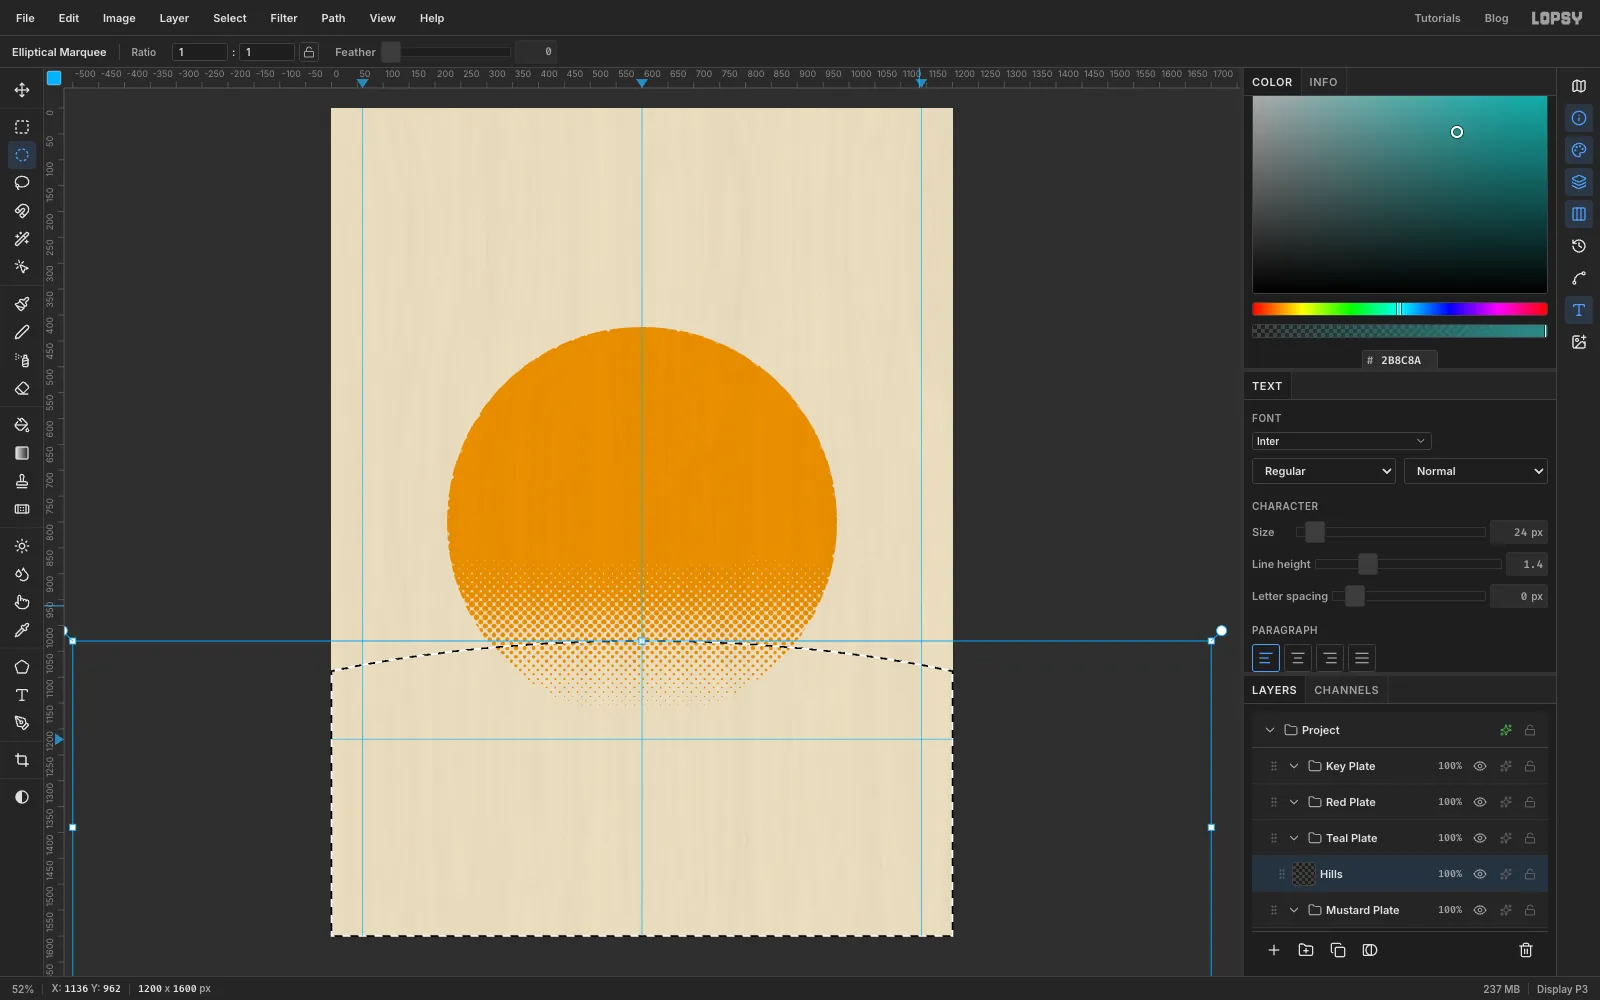Delete layer with the trash icon
This screenshot has width=1600, height=1000.
click(1526, 950)
